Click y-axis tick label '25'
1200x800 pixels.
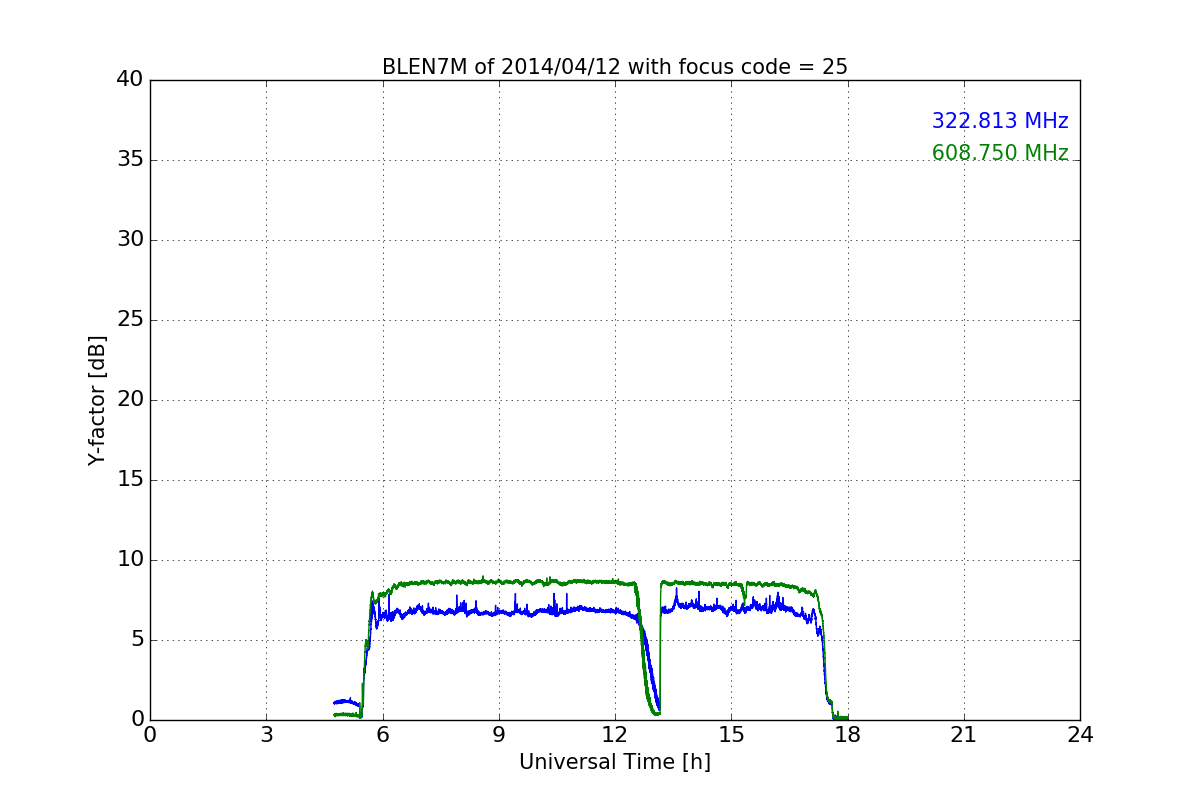[x=130, y=320]
